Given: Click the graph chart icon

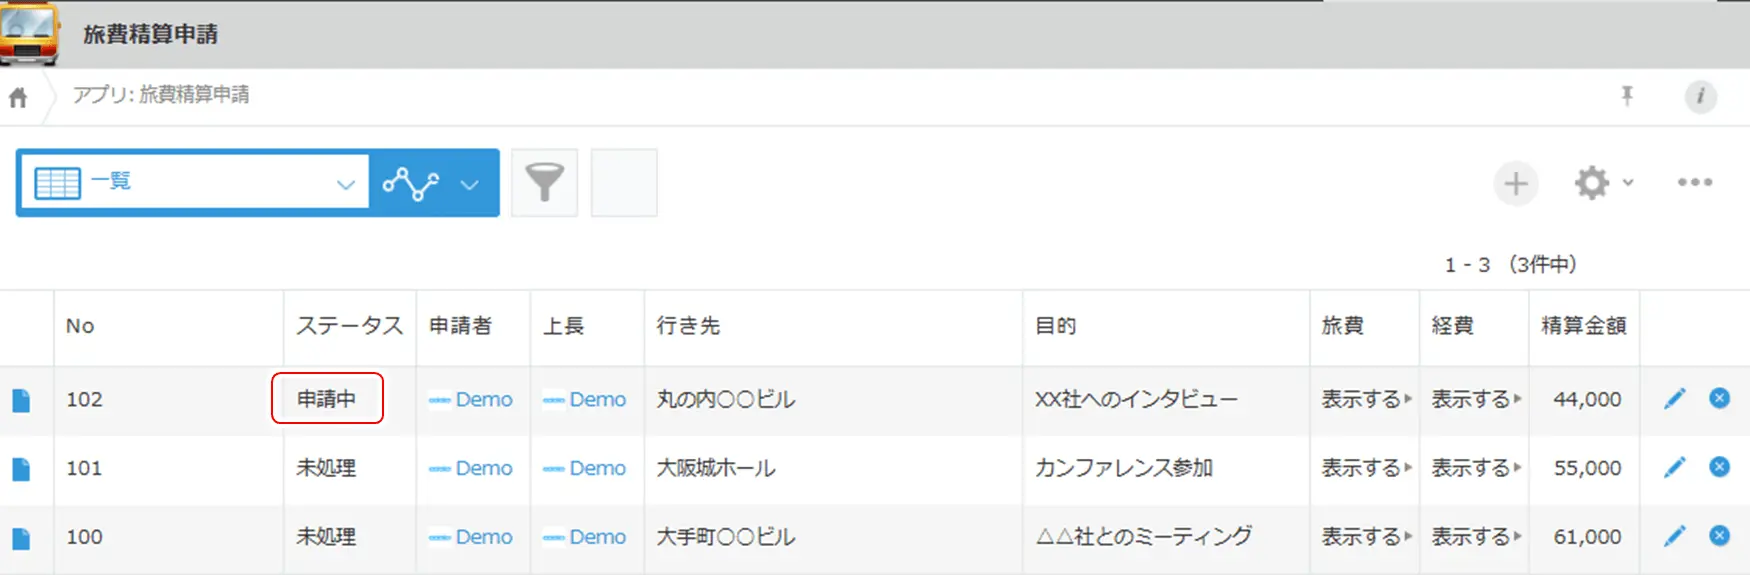Looking at the screenshot, I should [x=411, y=183].
